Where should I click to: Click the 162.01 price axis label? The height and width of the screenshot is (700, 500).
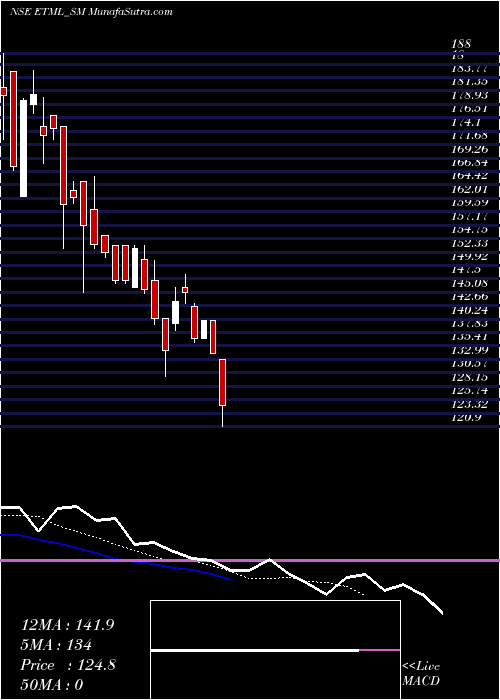click(469, 189)
